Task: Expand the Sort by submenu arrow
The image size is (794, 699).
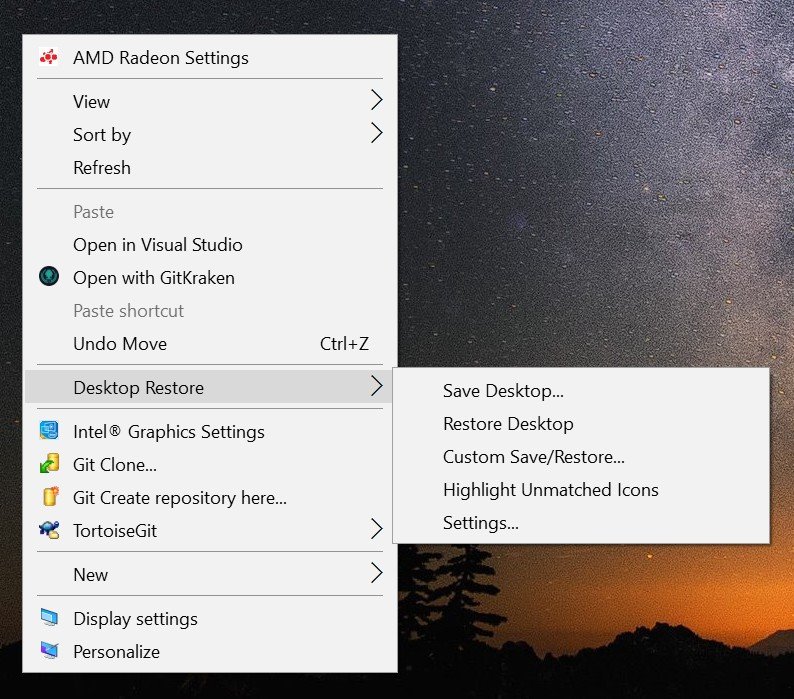Action: (x=376, y=134)
